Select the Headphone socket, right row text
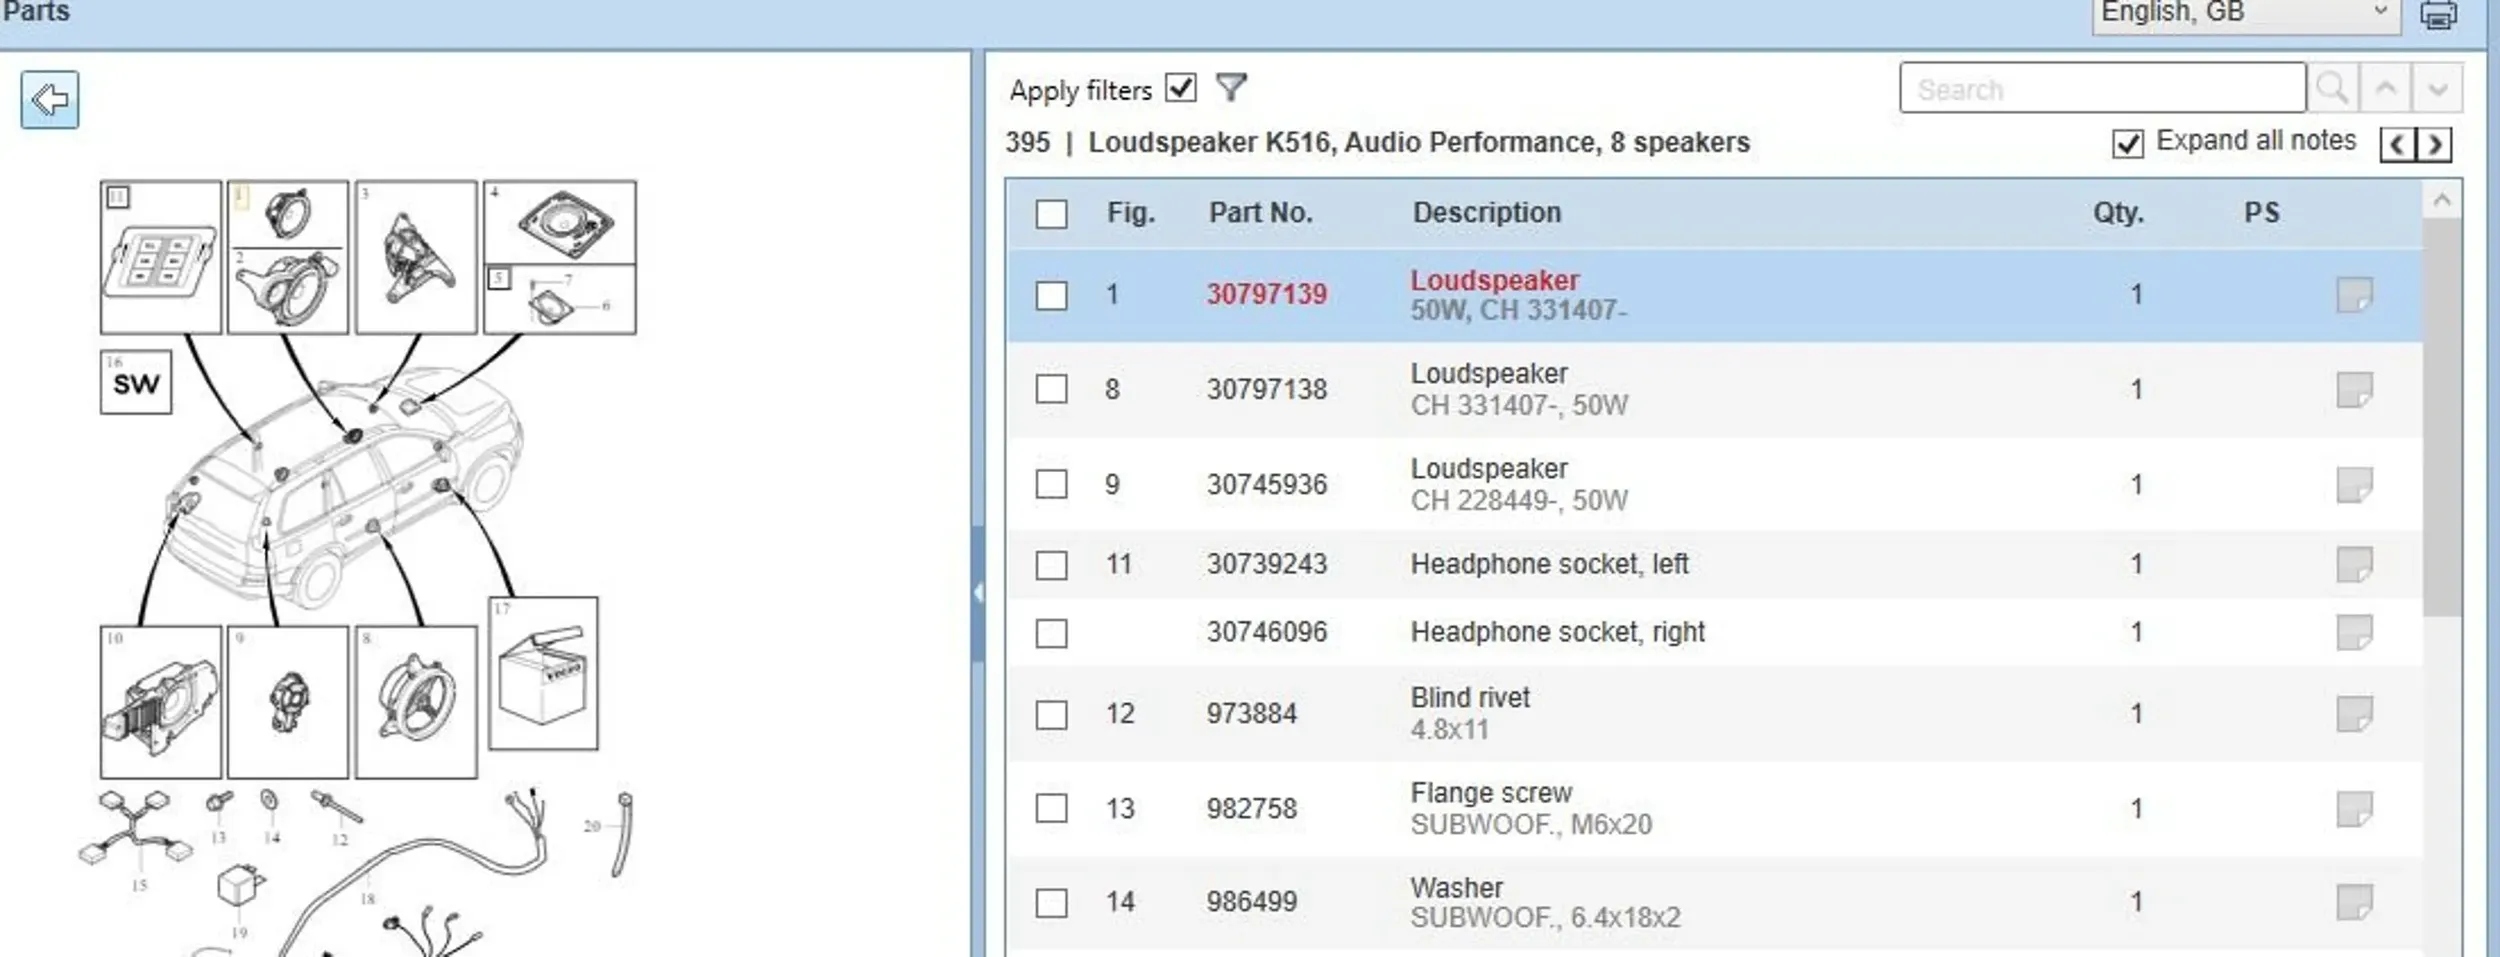The height and width of the screenshot is (957, 2500). pos(1557,632)
